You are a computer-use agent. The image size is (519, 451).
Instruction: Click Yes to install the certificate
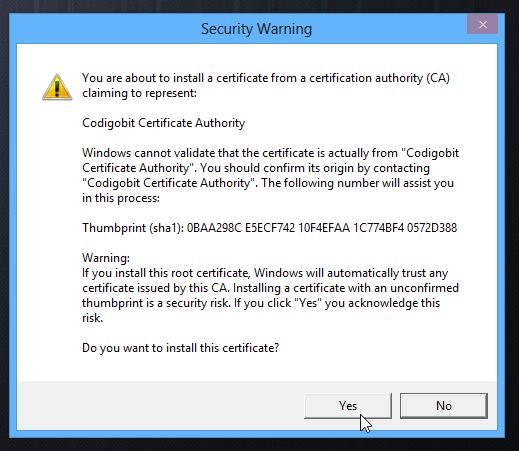click(348, 406)
